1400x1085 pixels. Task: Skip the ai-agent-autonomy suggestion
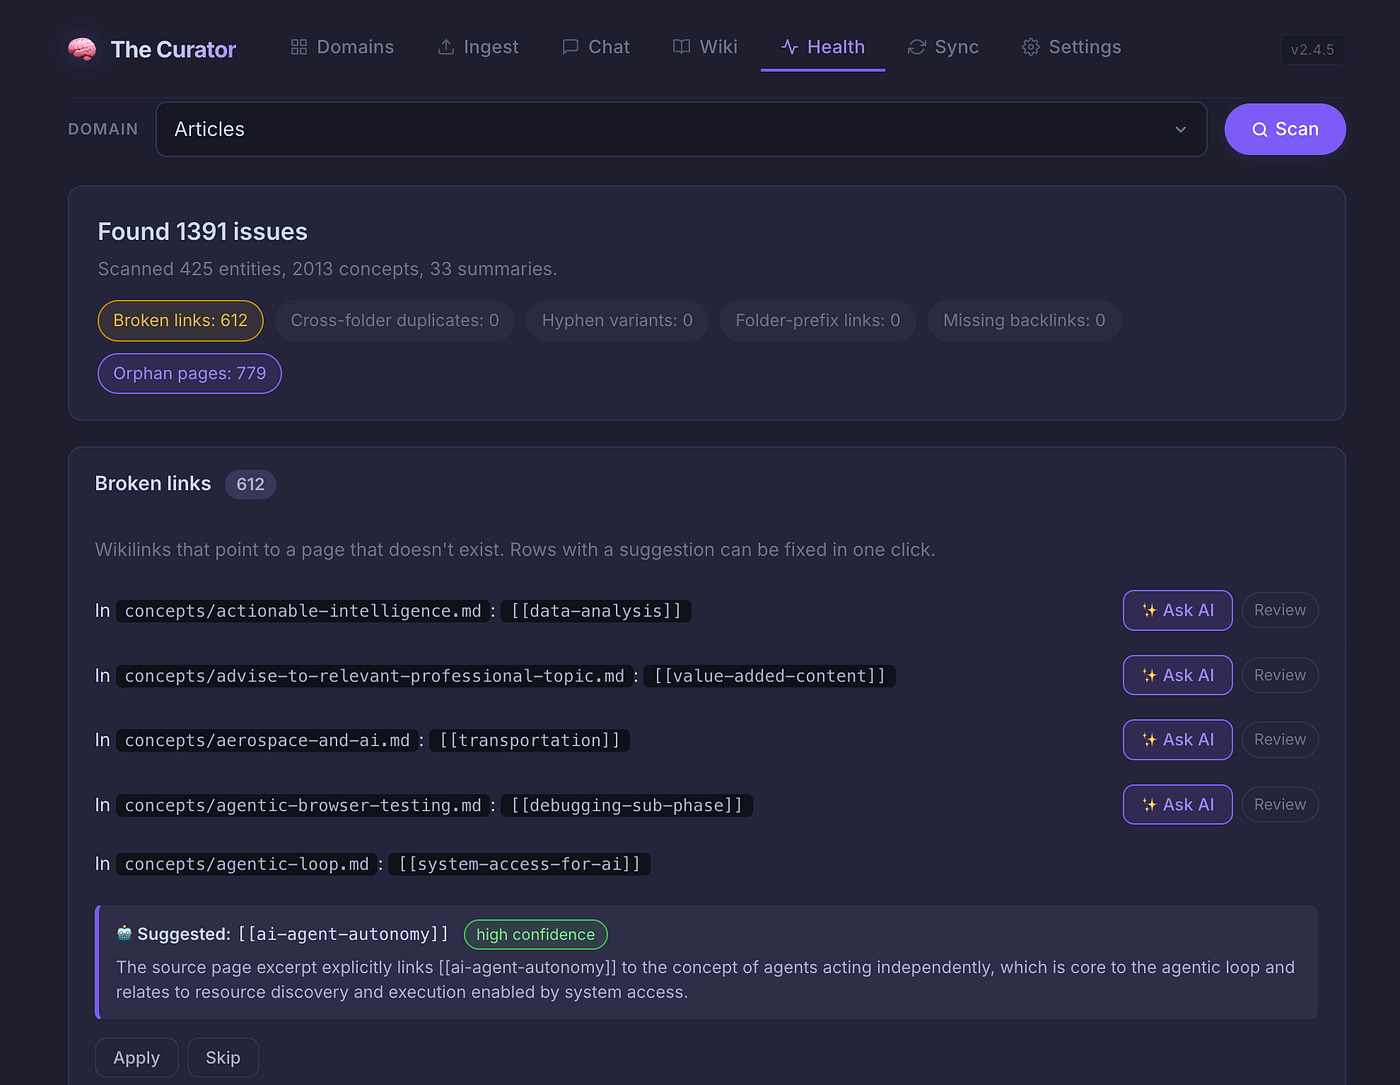click(223, 1058)
